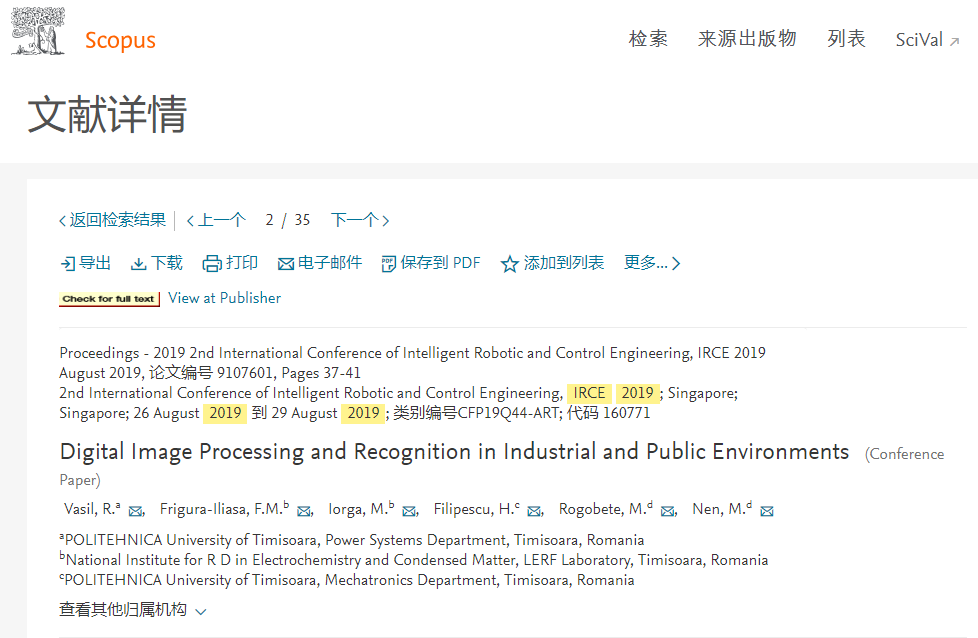Open View at Publisher link

[225, 298]
